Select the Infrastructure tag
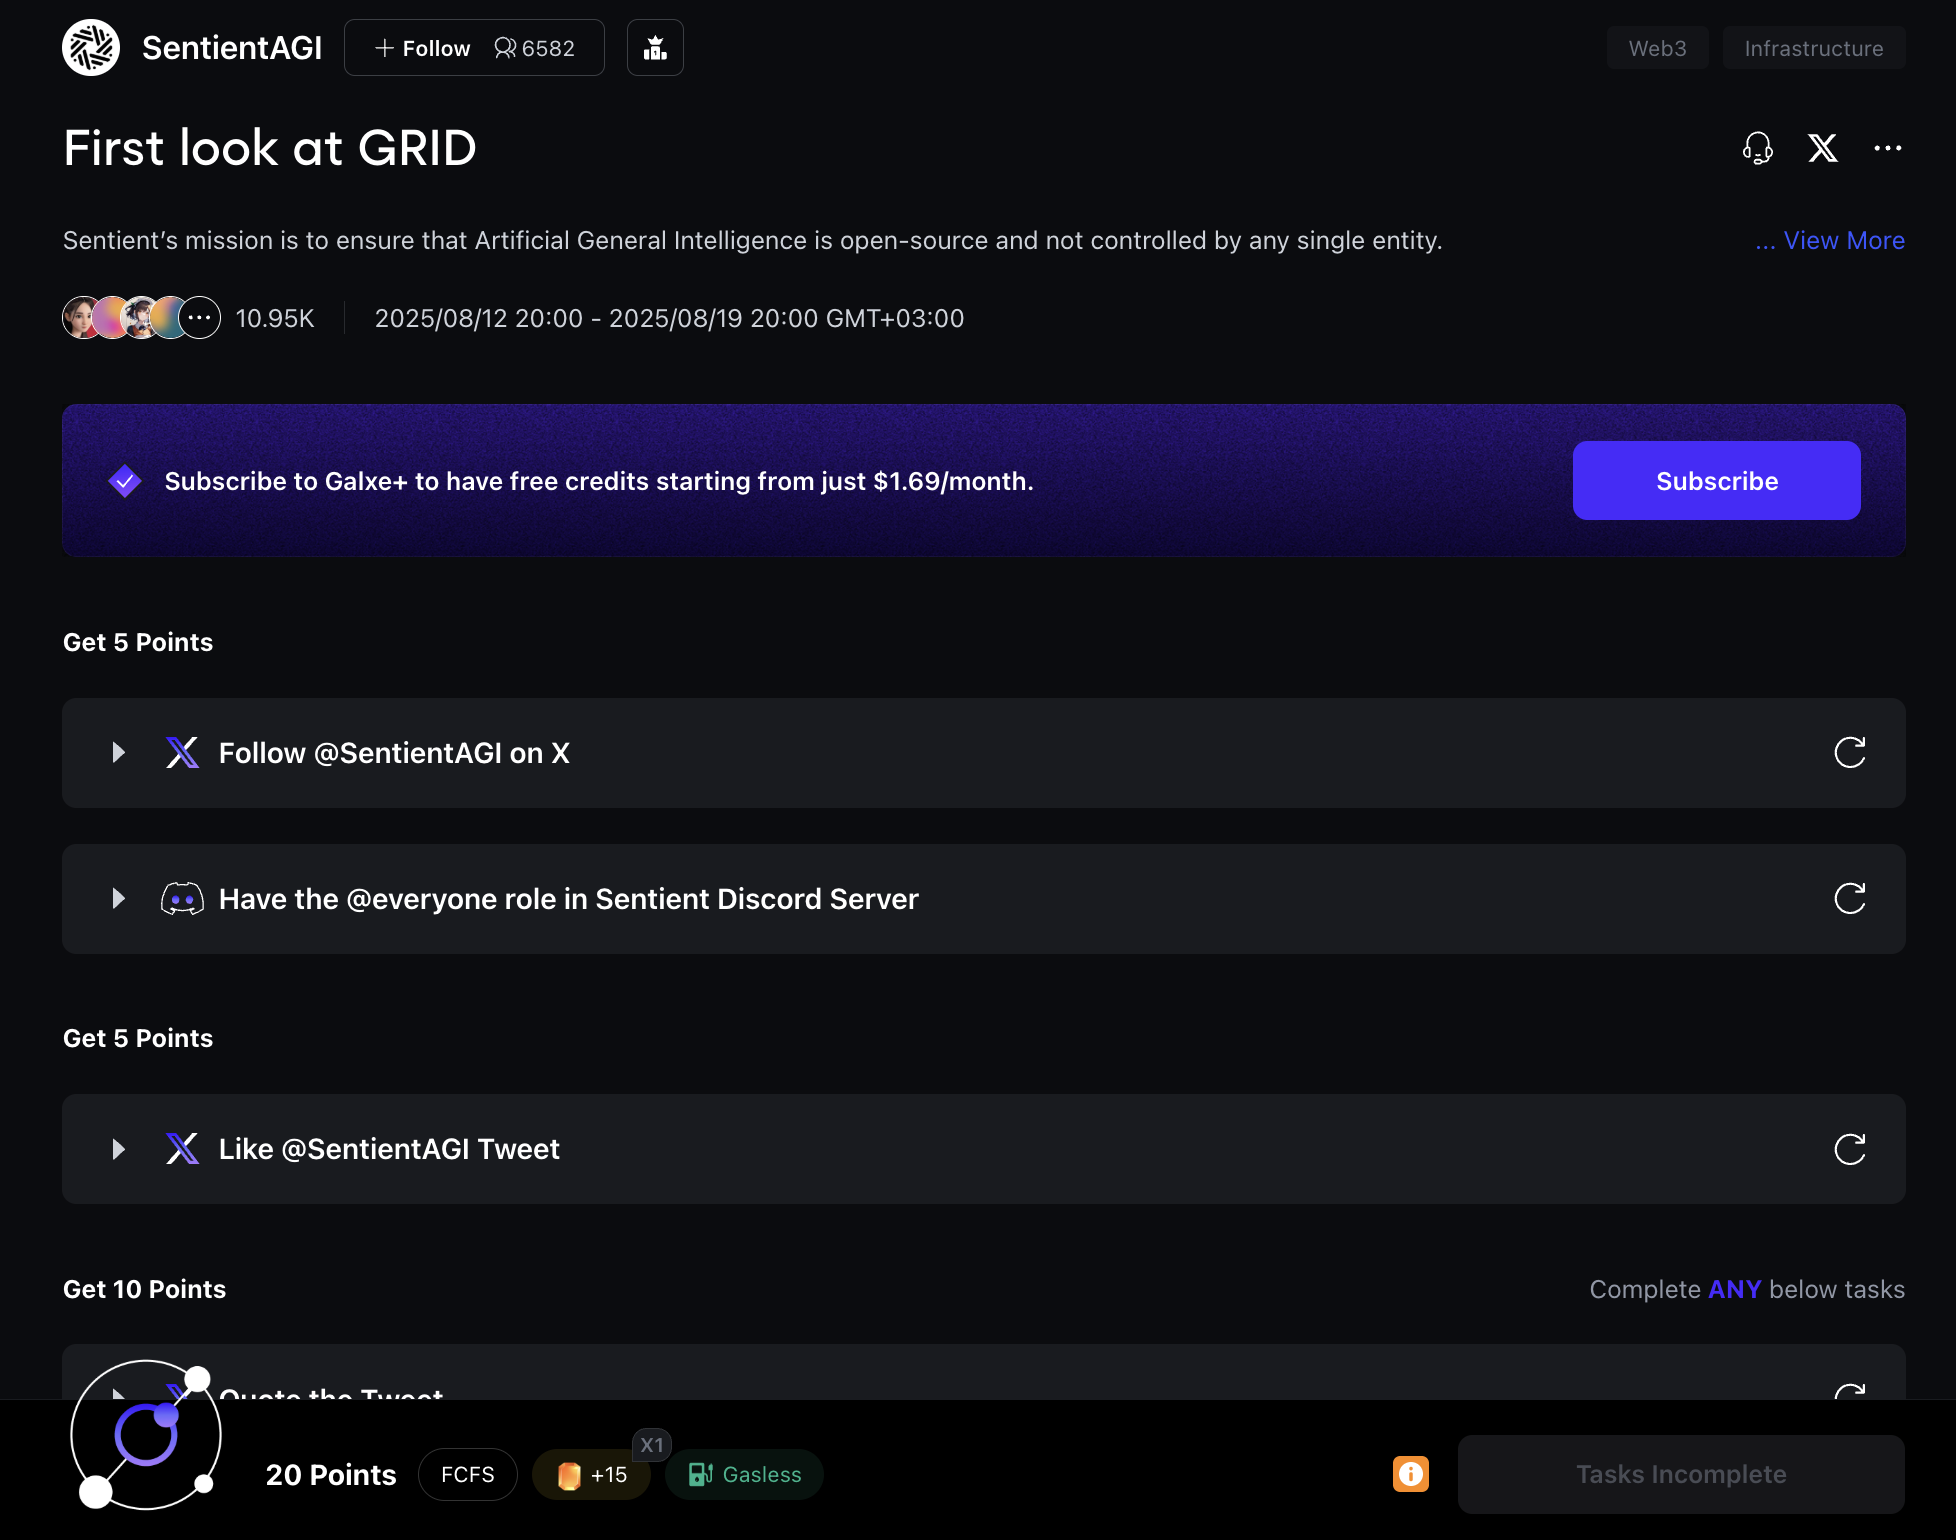 [x=1813, y=48]
